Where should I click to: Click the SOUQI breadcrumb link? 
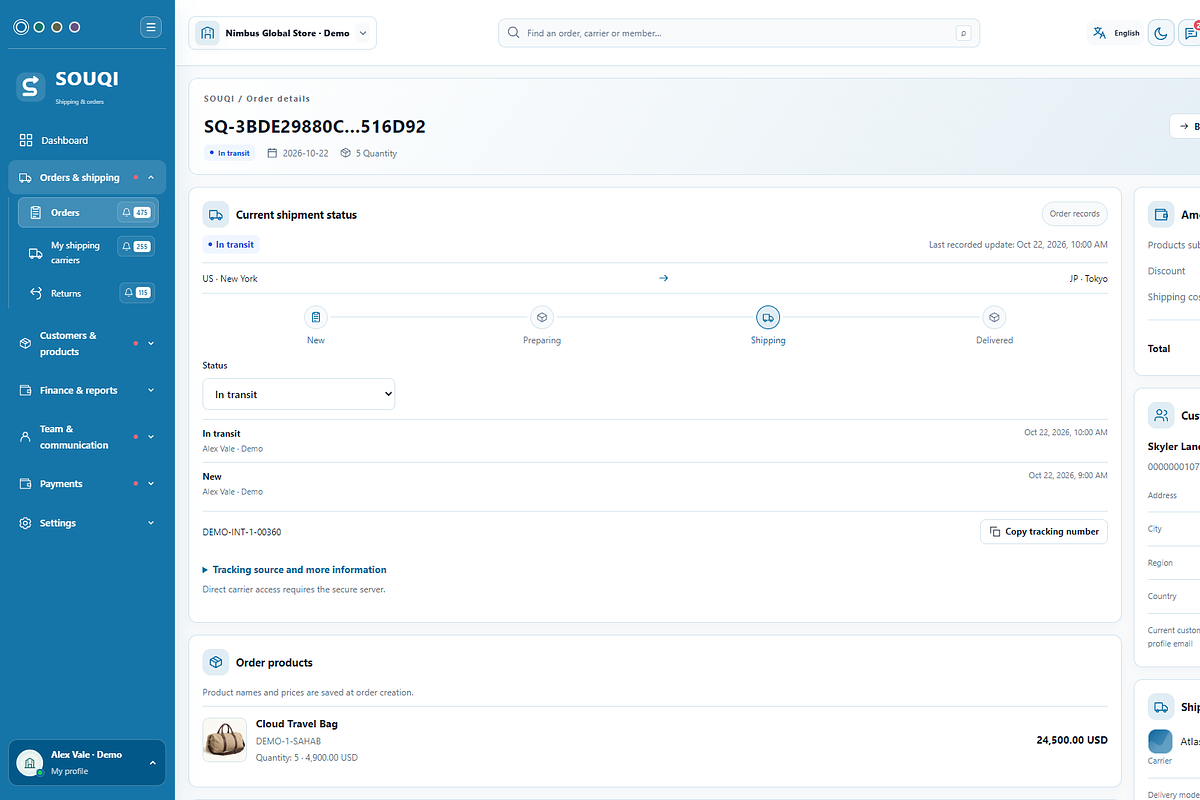[x=219, y=99]
